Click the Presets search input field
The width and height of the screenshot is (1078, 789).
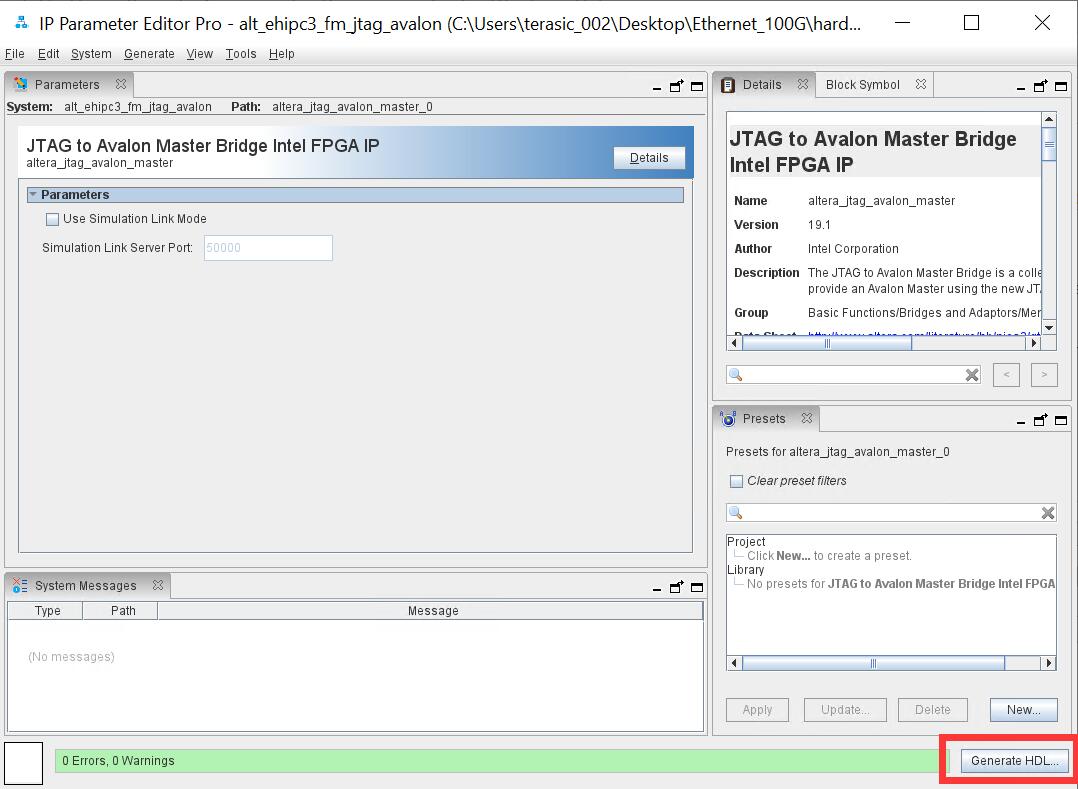(892, 513)
